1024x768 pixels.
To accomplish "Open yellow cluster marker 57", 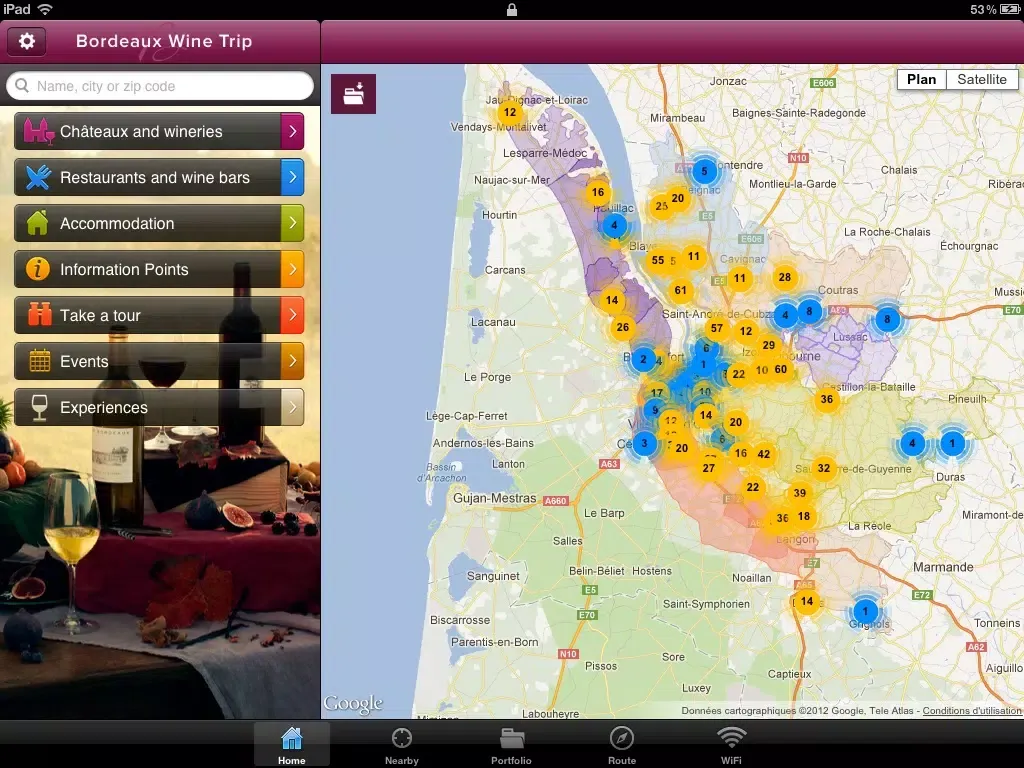I will 717,328.
